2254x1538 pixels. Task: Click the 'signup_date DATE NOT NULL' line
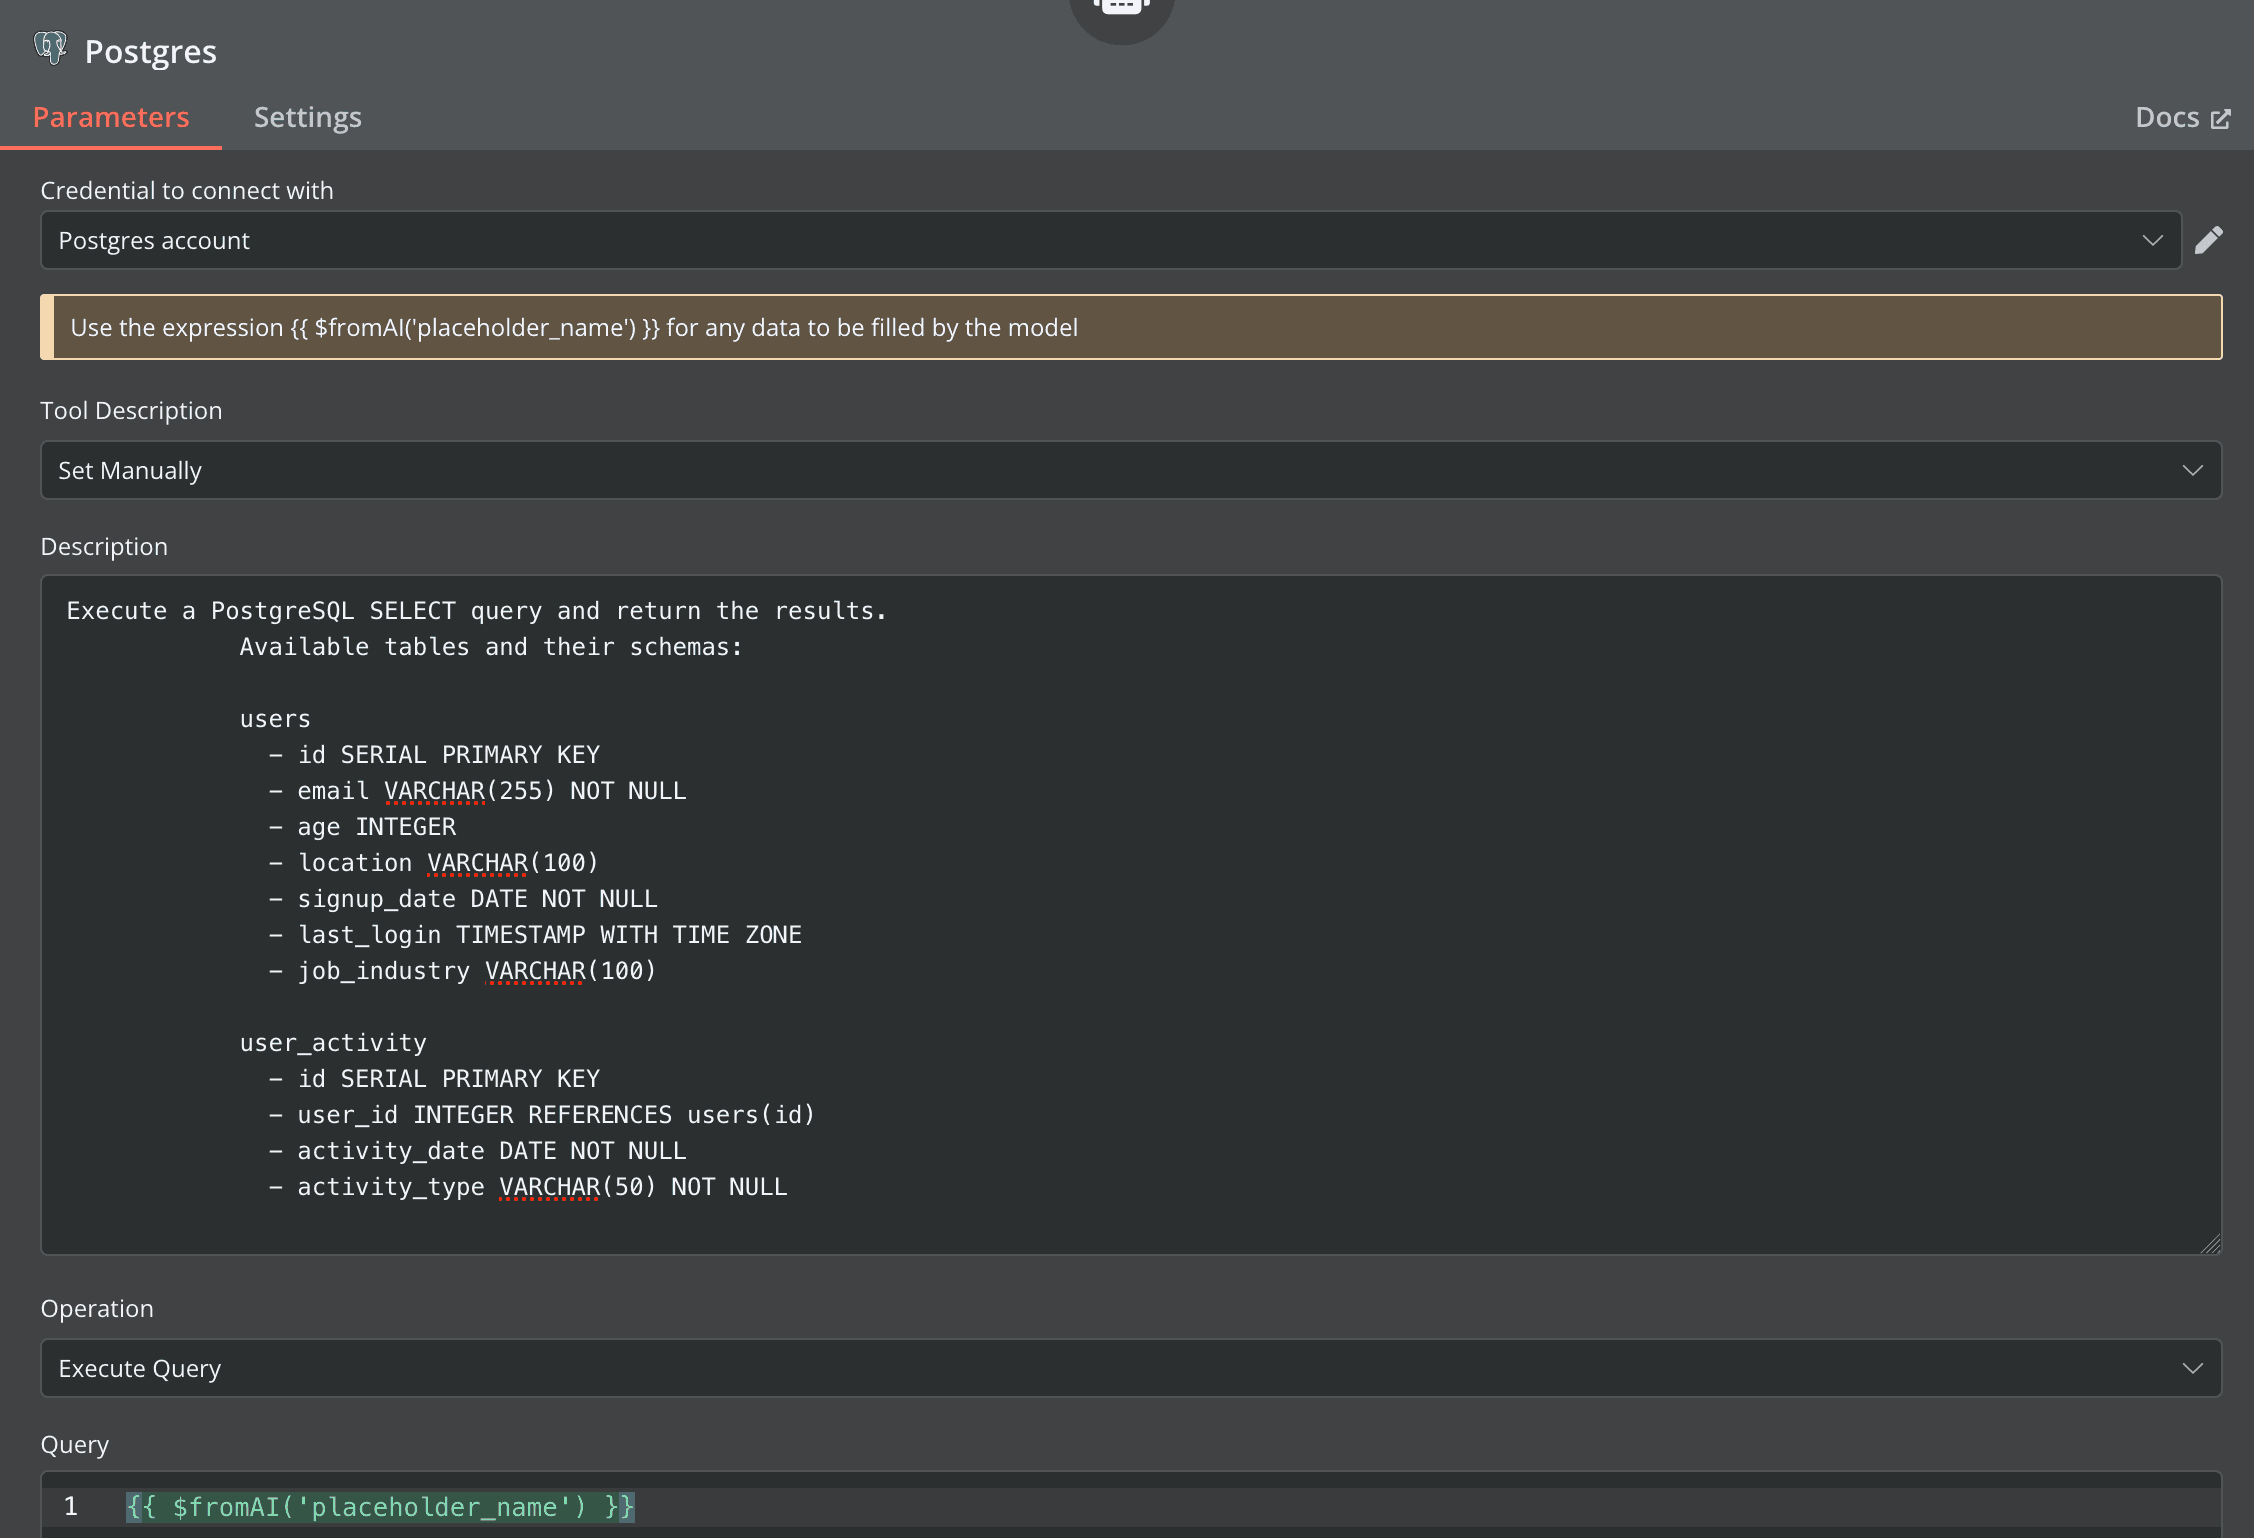click(x=463, y=899)
